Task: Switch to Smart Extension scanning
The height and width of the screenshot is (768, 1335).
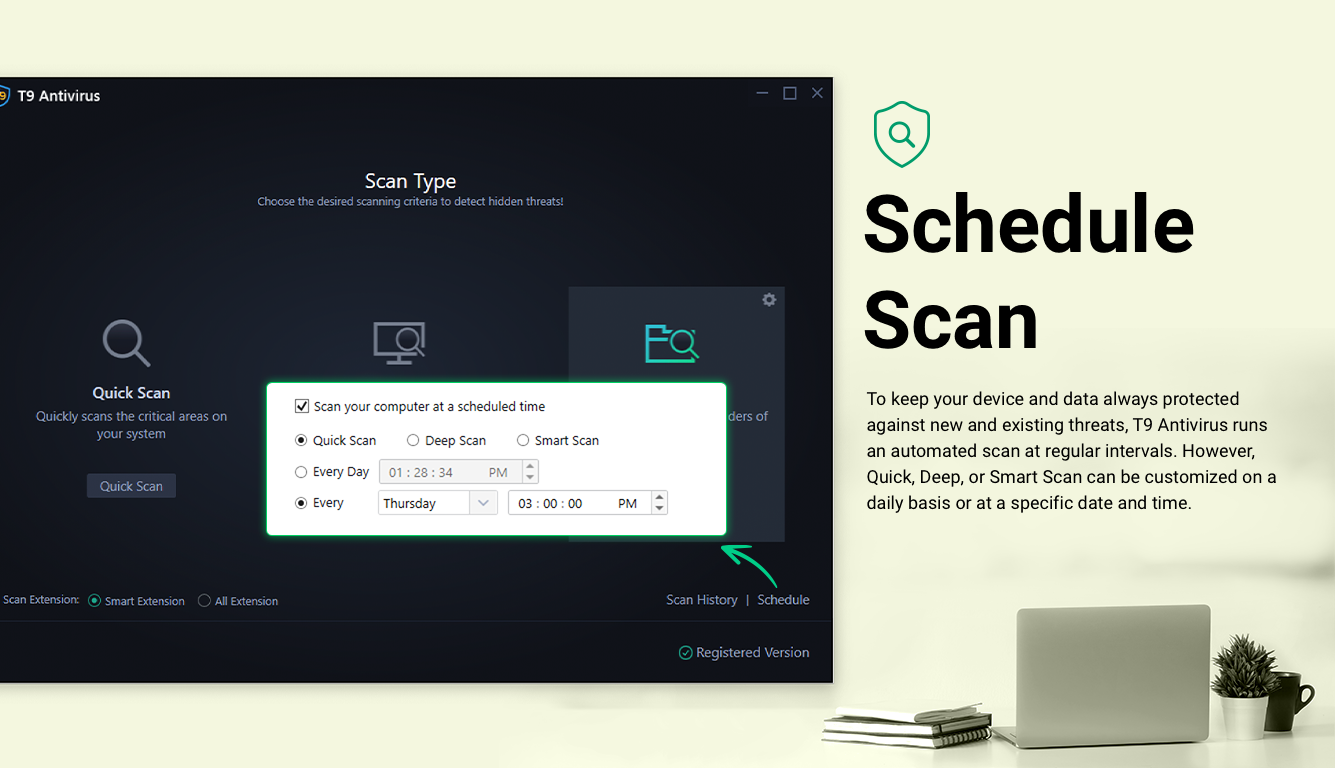Action: coord(94,600)
